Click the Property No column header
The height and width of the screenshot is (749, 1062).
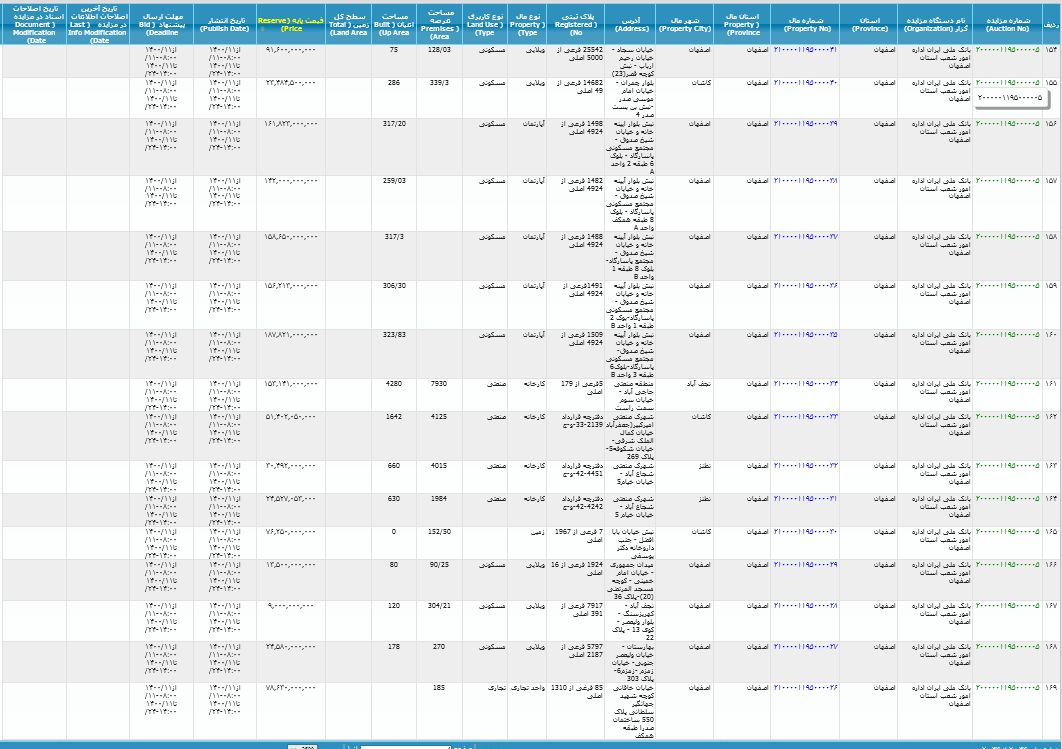(805, 24)
